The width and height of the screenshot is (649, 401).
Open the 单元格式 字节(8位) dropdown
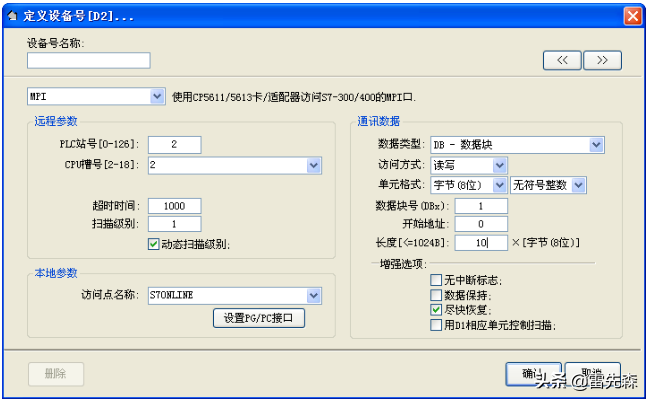click(x=499, y=185)
